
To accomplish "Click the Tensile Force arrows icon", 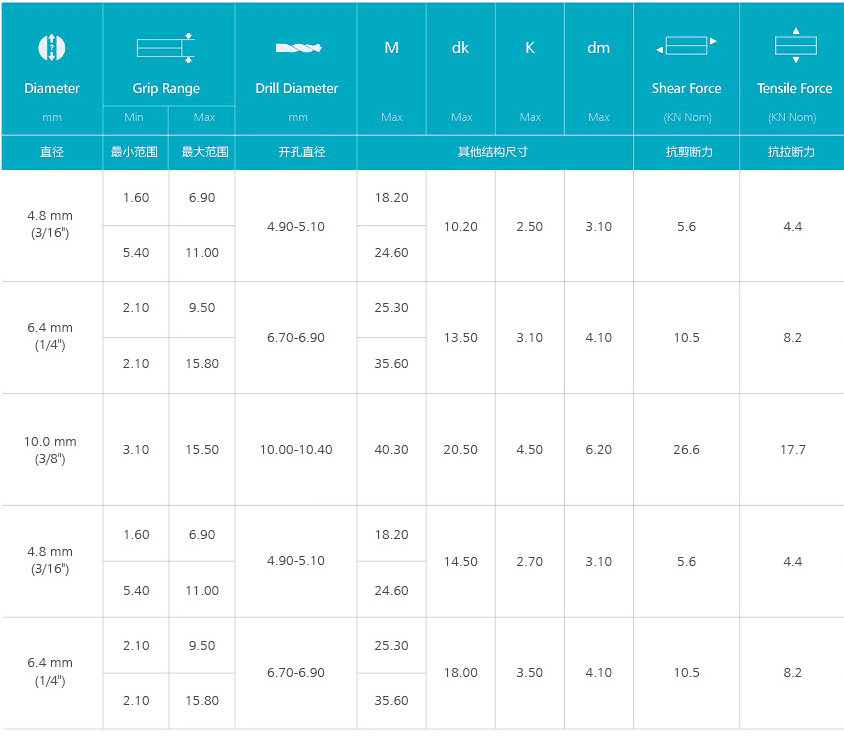I will 796,45.
